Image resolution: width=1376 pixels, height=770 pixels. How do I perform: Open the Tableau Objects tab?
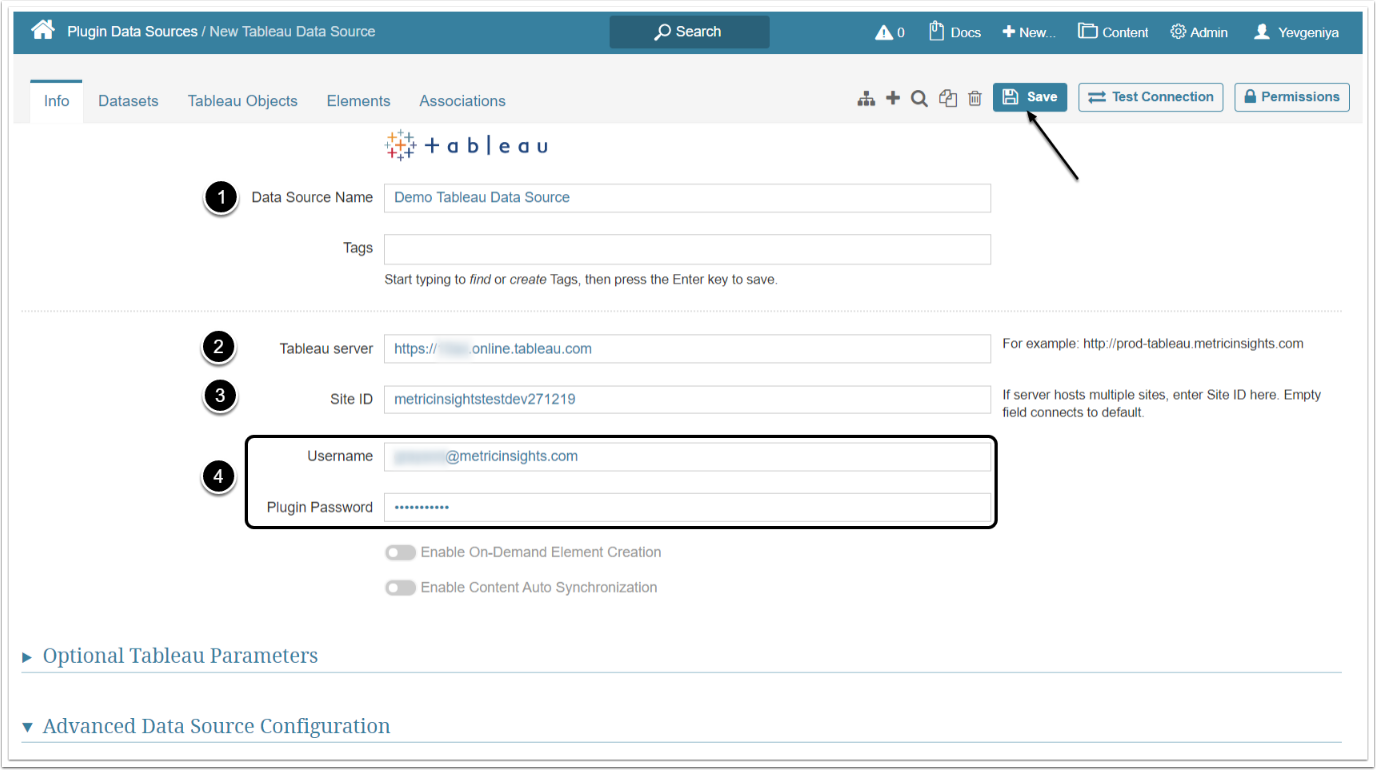point(243,101)
